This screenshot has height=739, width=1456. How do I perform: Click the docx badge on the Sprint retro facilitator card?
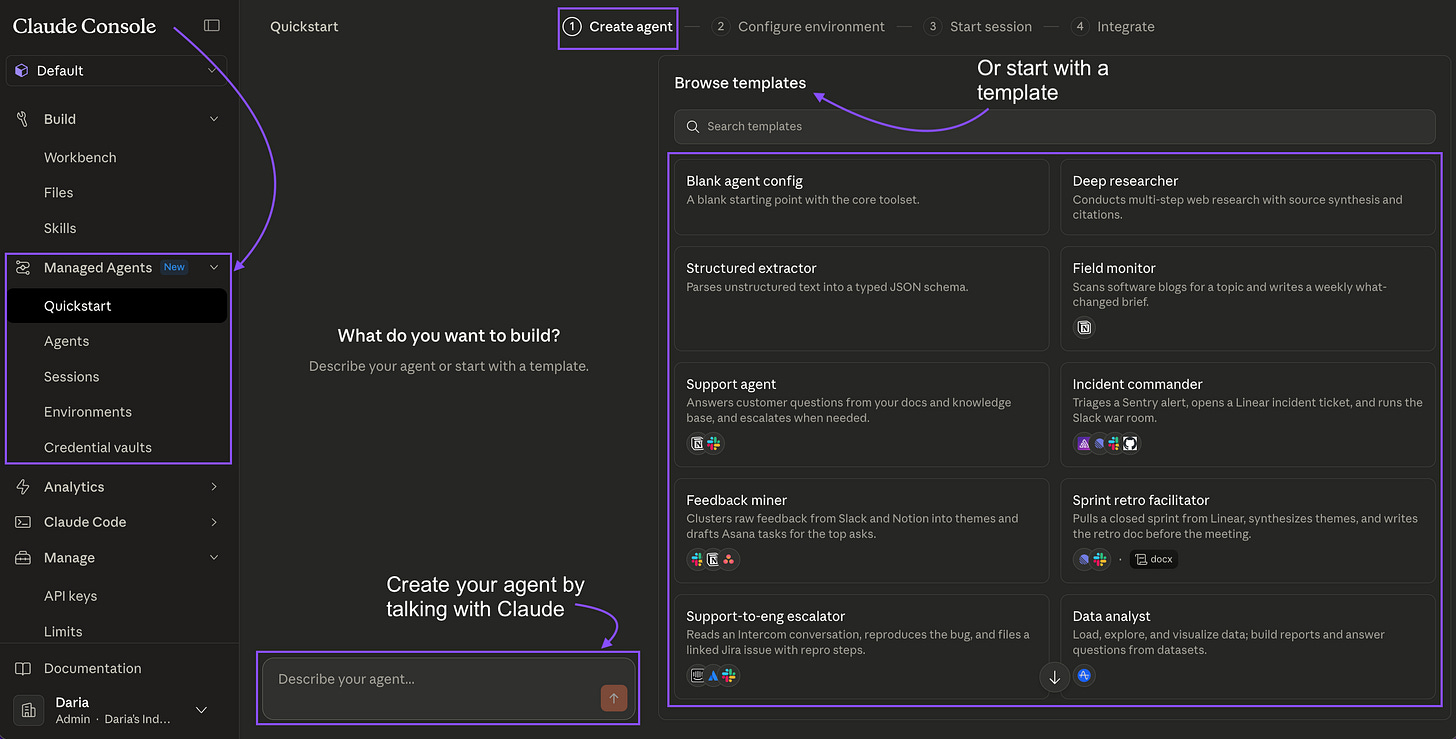pyautogui.click(x=1154, y=560)
